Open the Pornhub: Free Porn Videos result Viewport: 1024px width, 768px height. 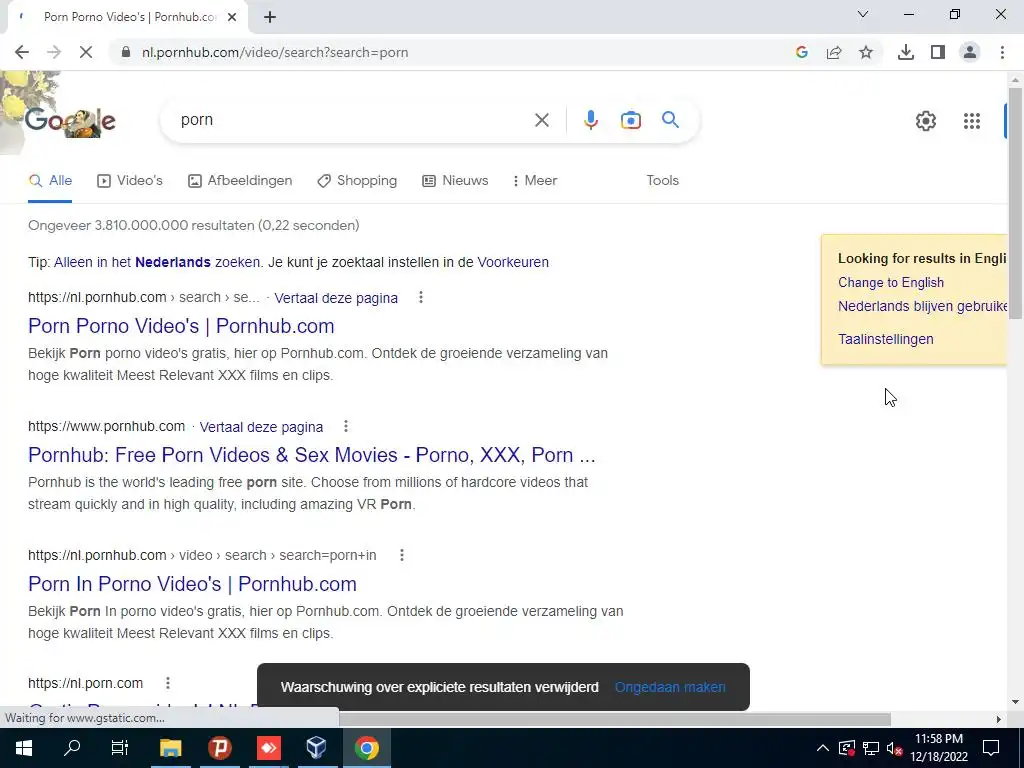pos(312,455)
